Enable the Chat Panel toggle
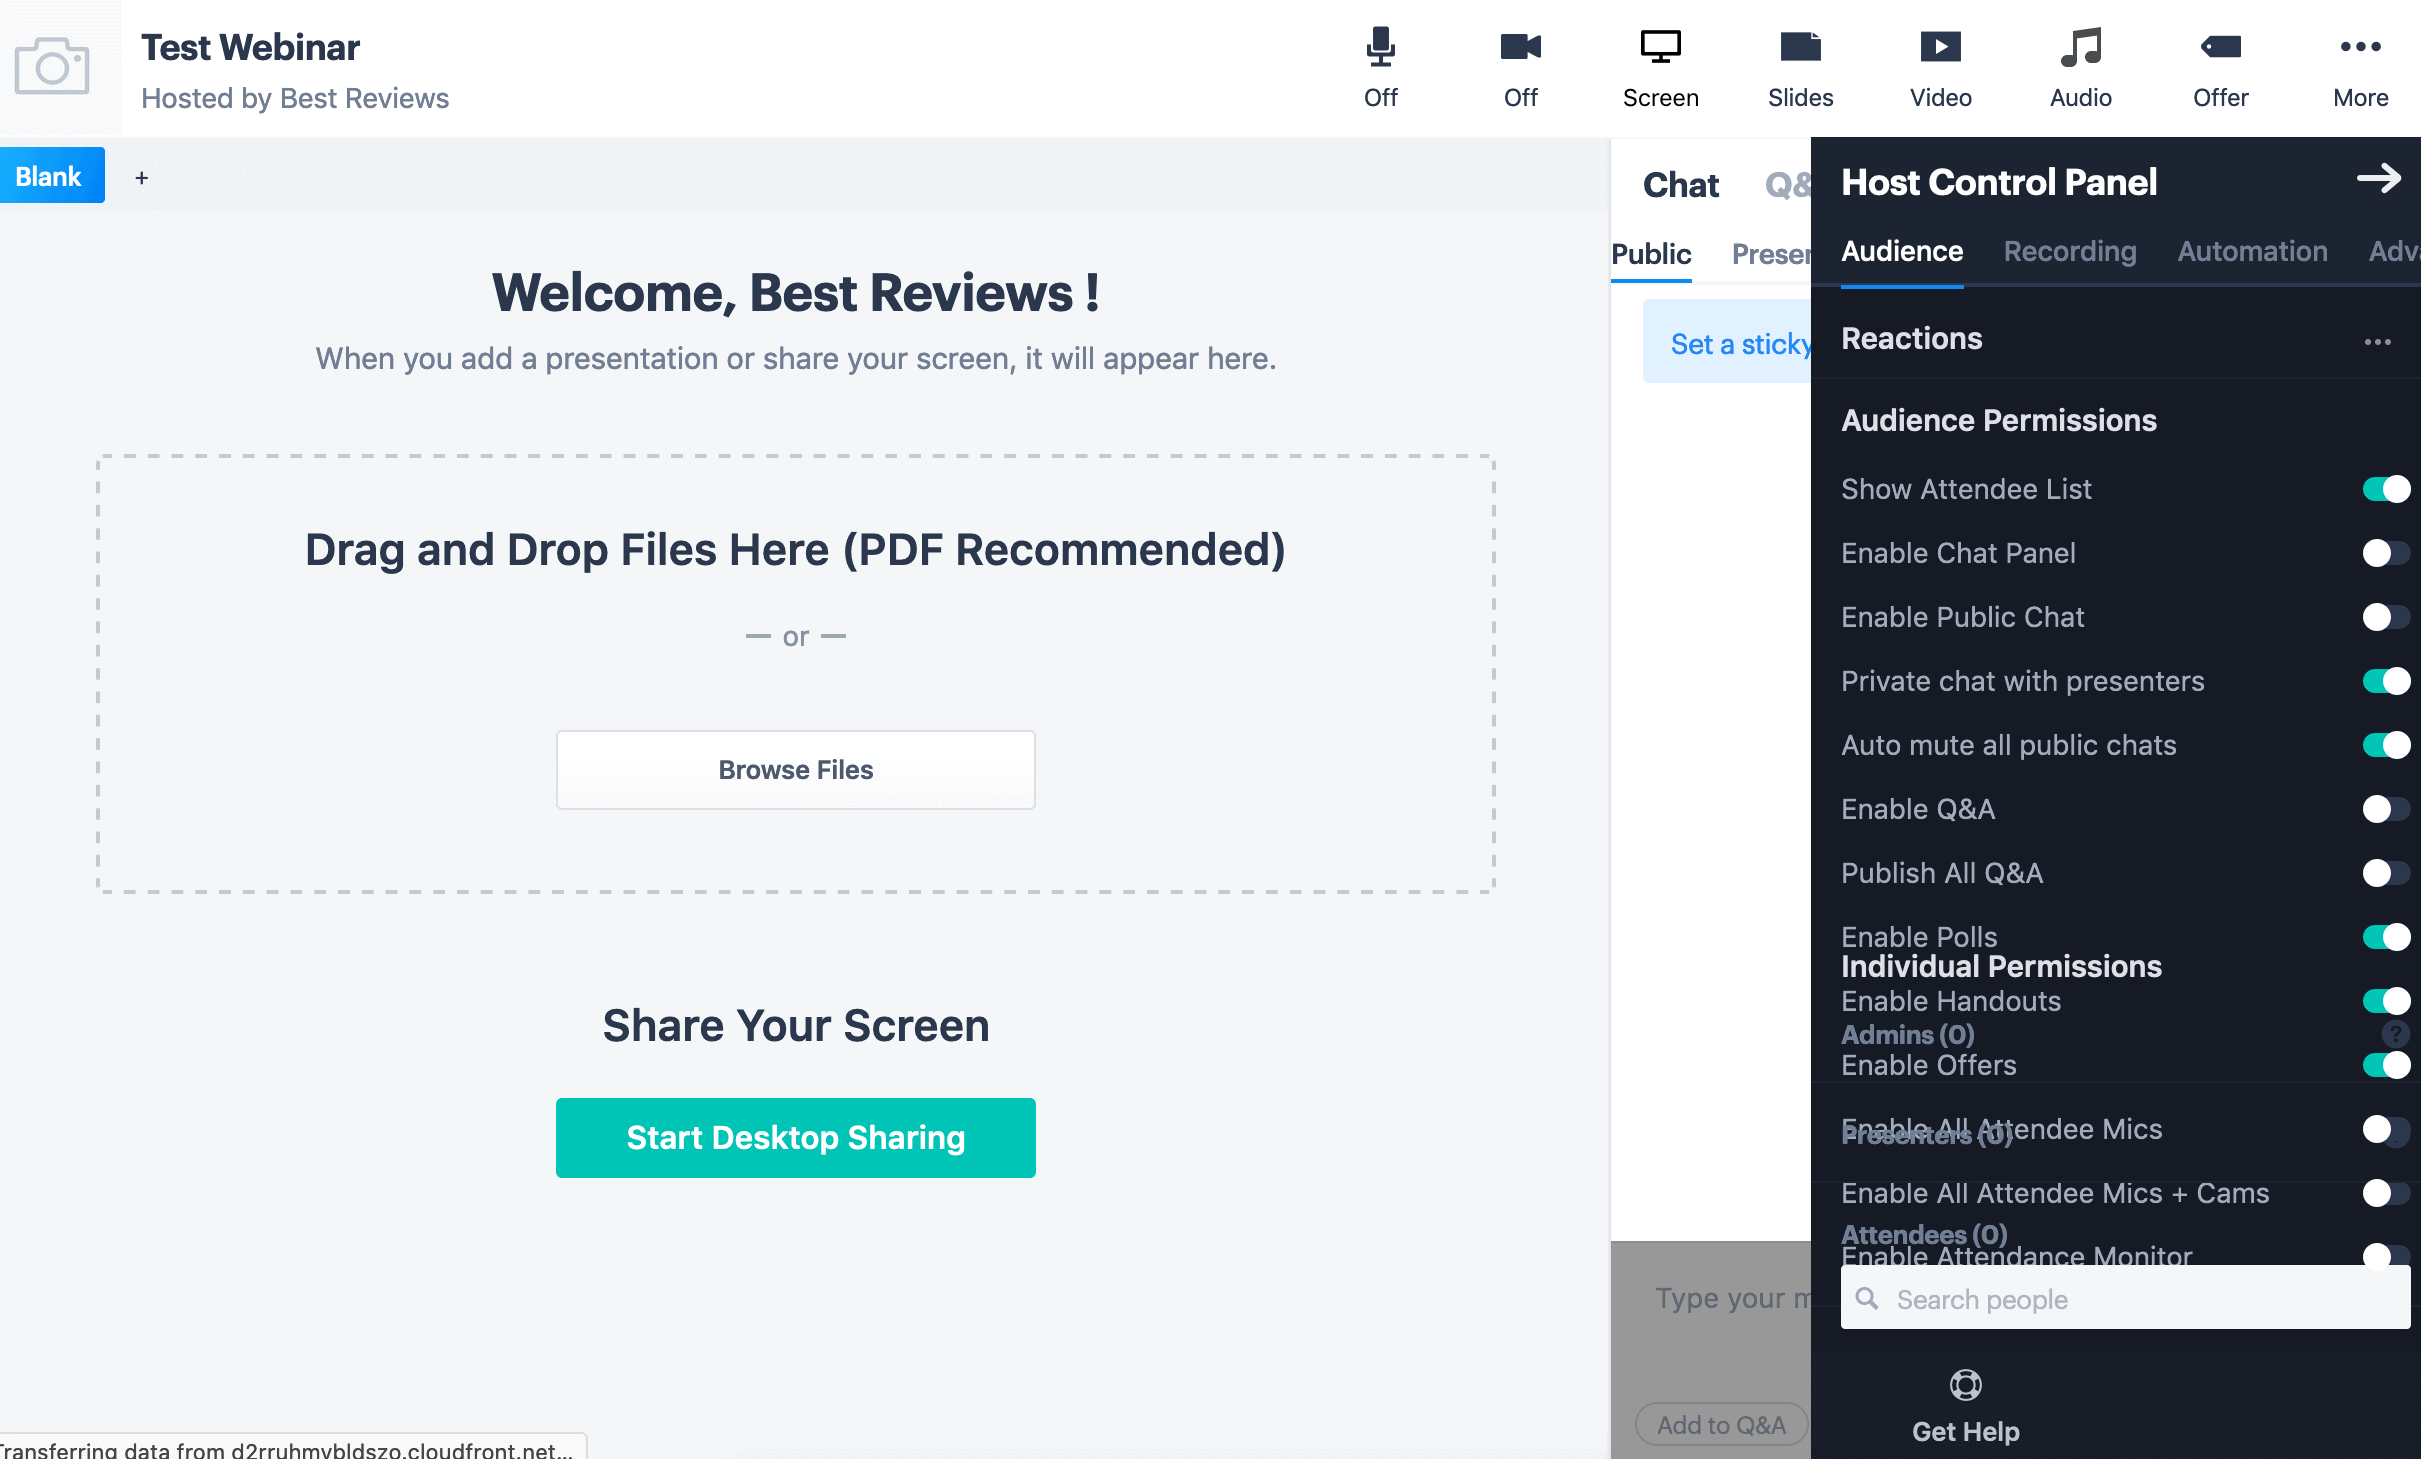 pyautogui.click(x=2386, y=553)
